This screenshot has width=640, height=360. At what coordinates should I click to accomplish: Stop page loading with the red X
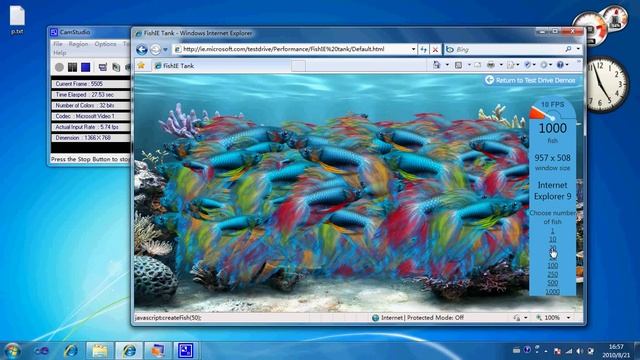436,49
